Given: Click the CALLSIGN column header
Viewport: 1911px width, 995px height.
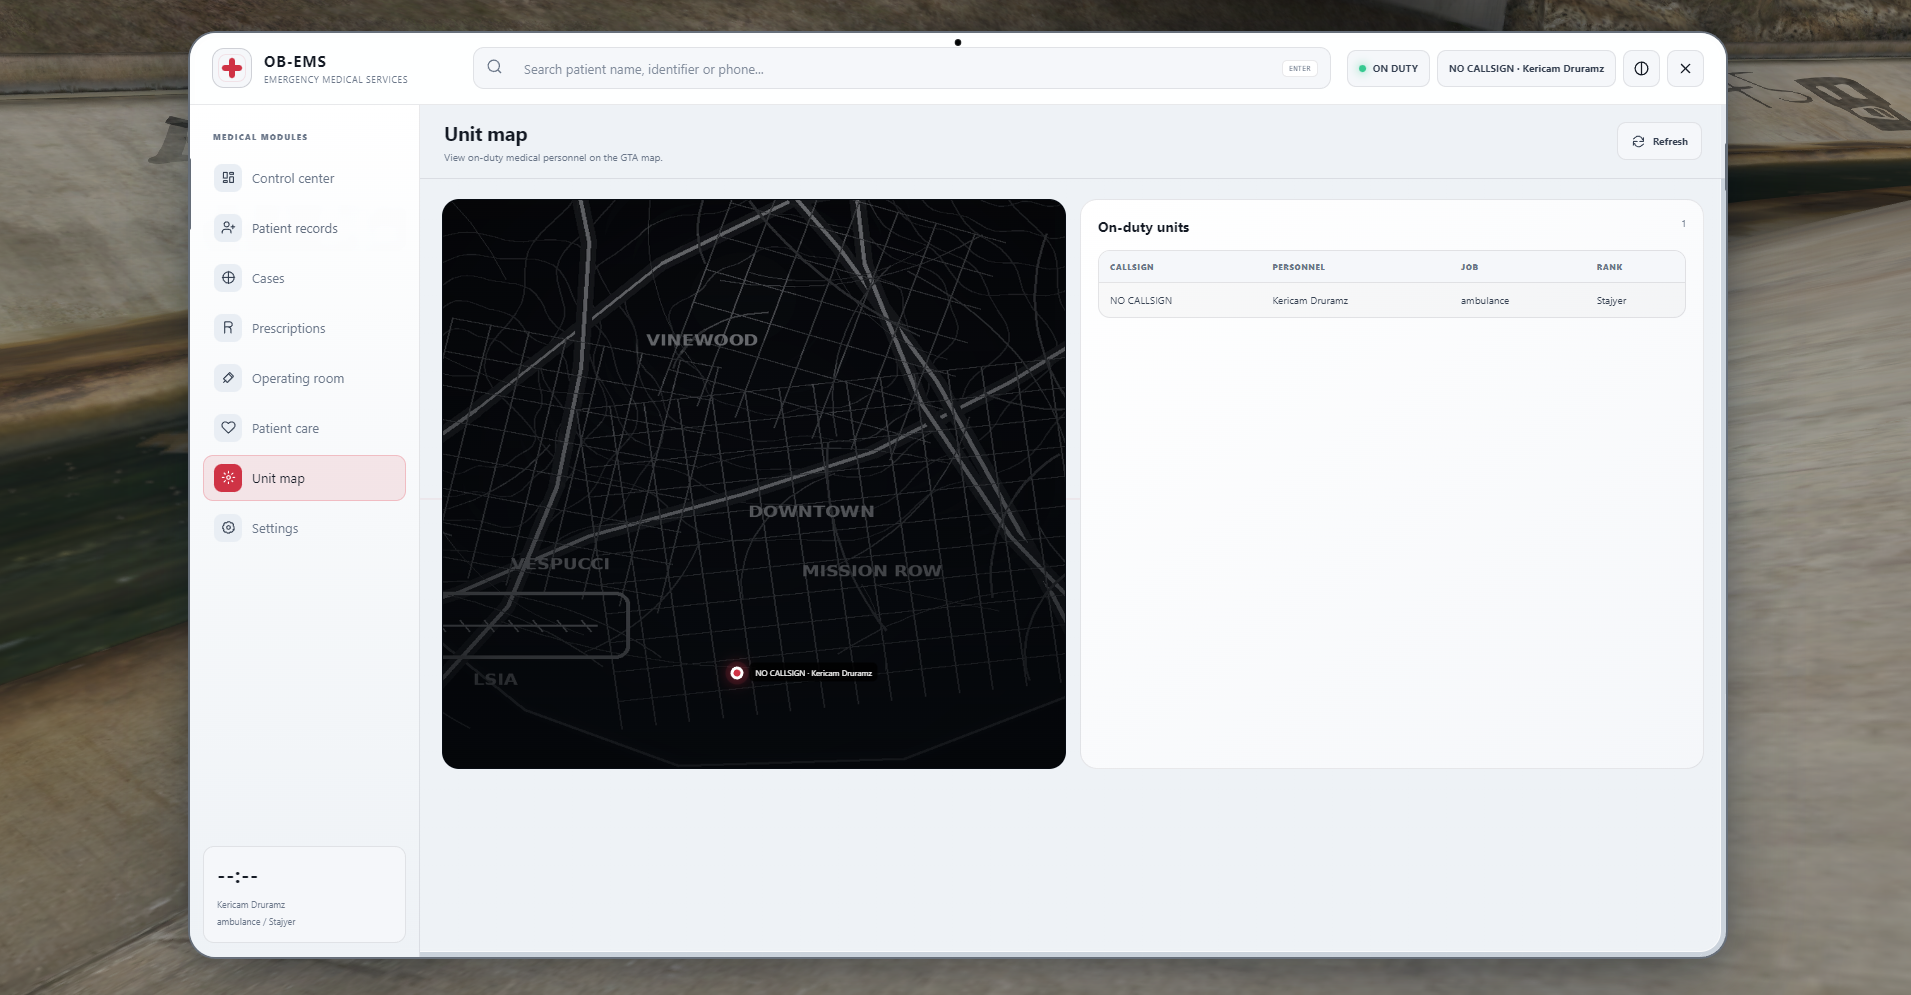Looking at the screenshot, I should pos(1131,267).
